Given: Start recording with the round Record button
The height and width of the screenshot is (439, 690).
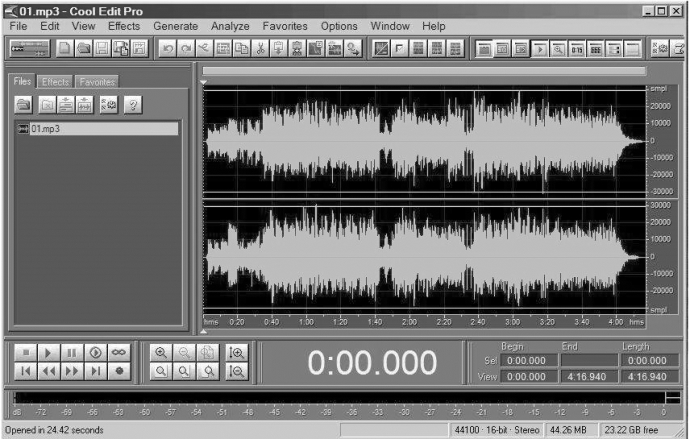Looking at the screenshot, I should tap(119, 371).
